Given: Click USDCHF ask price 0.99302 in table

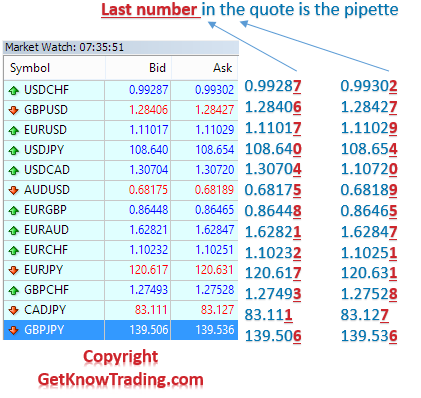Looking at the screenshot, I should click(x=214, y=90).
